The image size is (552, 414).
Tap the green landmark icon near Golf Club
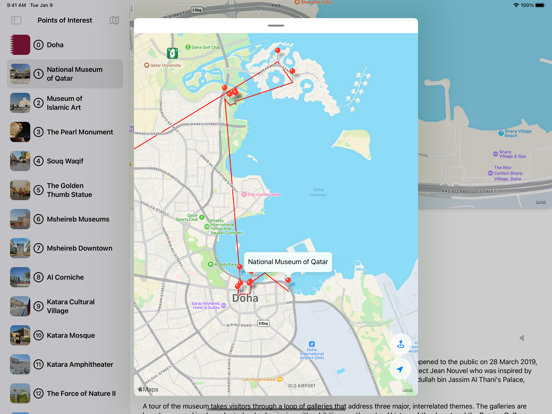172,53
